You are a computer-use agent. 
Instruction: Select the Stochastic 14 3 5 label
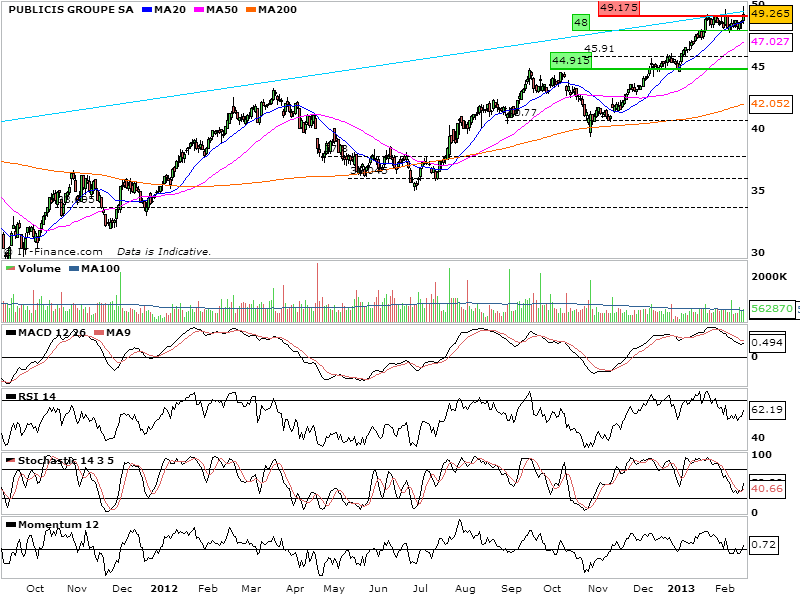tap(65, 461)
